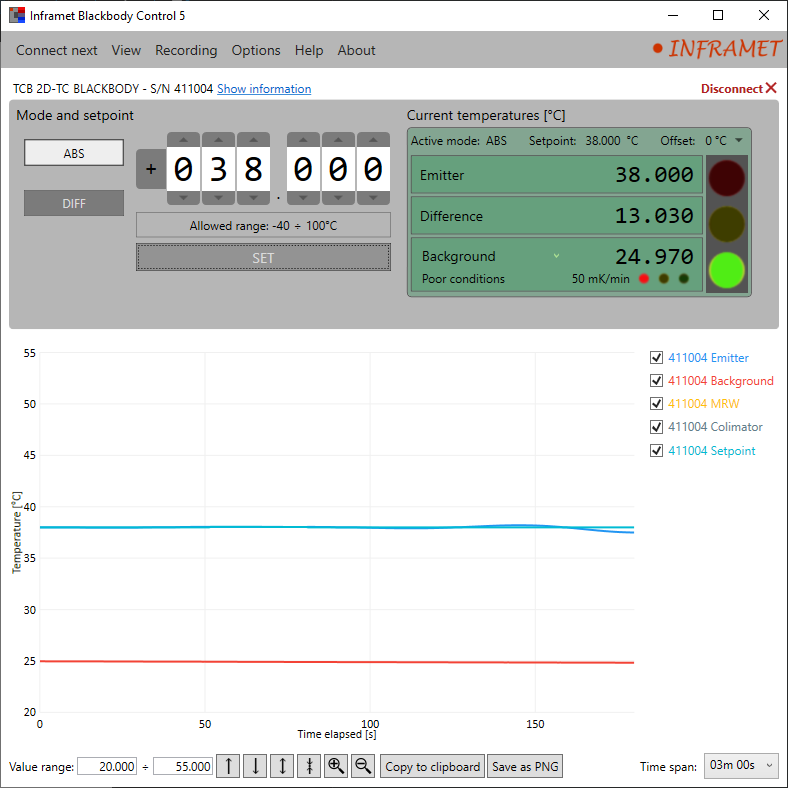Shift the chart value range up with the up arrow
Image resolution: width=788 pixels, height=788 pixels.
228,766
